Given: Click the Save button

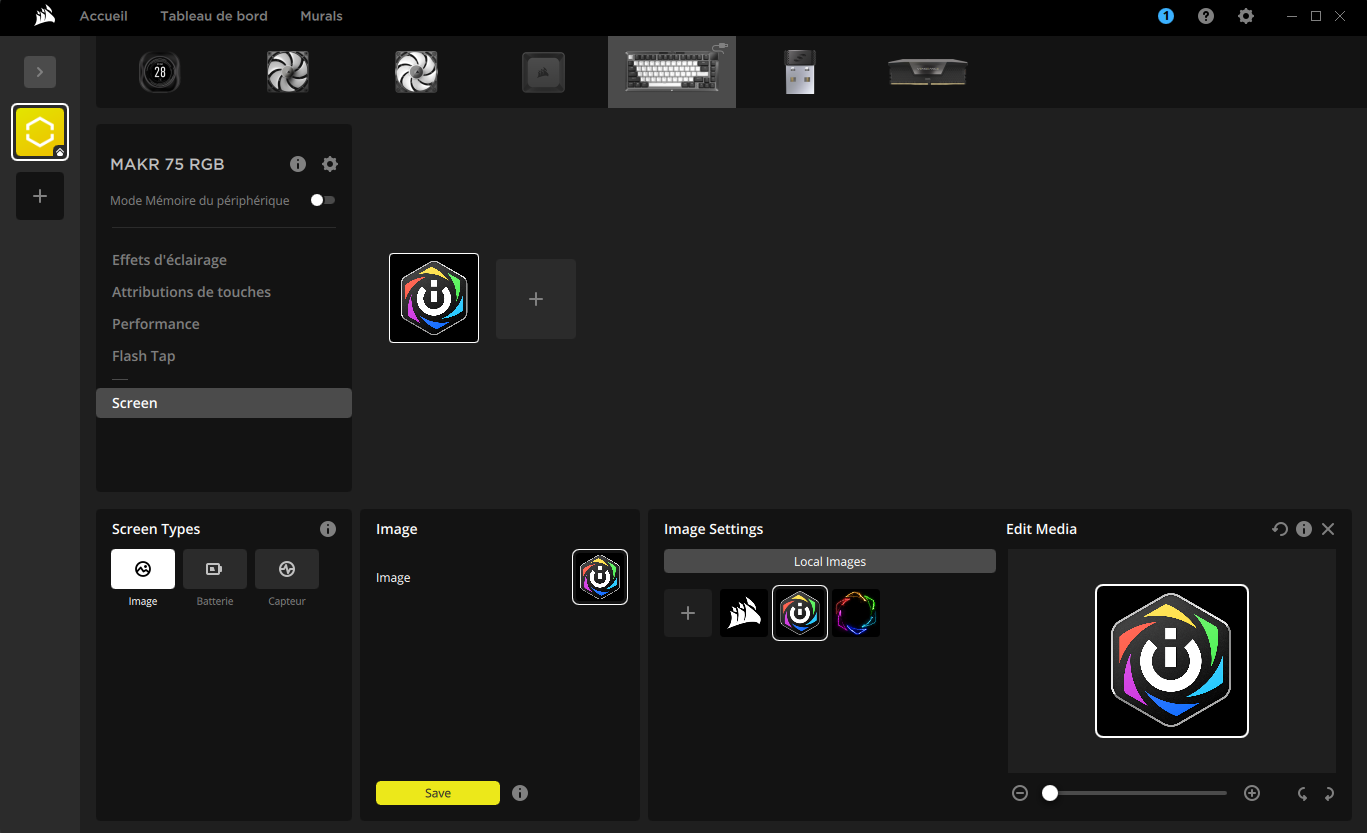Looking at the screenshot, I should tap(438, 793).
